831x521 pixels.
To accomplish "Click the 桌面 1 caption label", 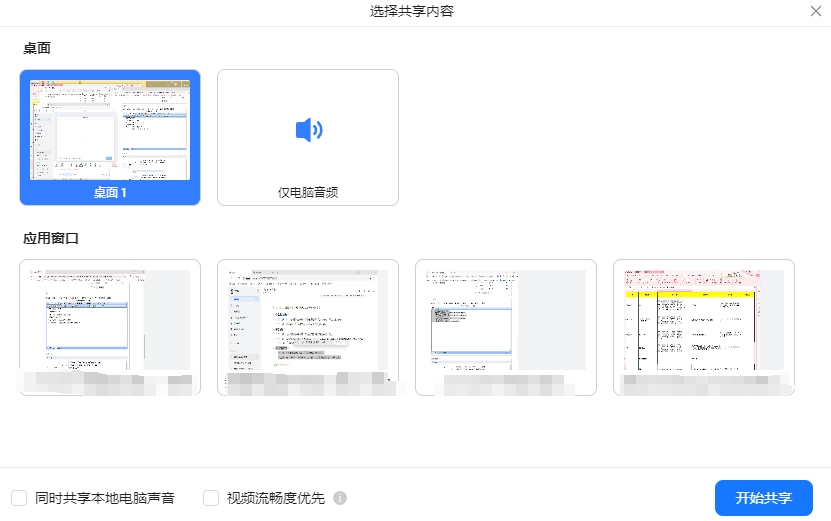I will pyautogui.click(x=110, y=192).
